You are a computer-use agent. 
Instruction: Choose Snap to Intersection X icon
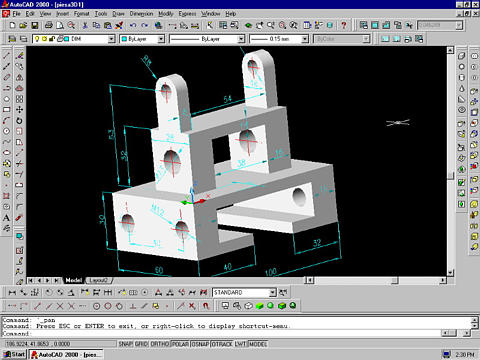point(60,306)
